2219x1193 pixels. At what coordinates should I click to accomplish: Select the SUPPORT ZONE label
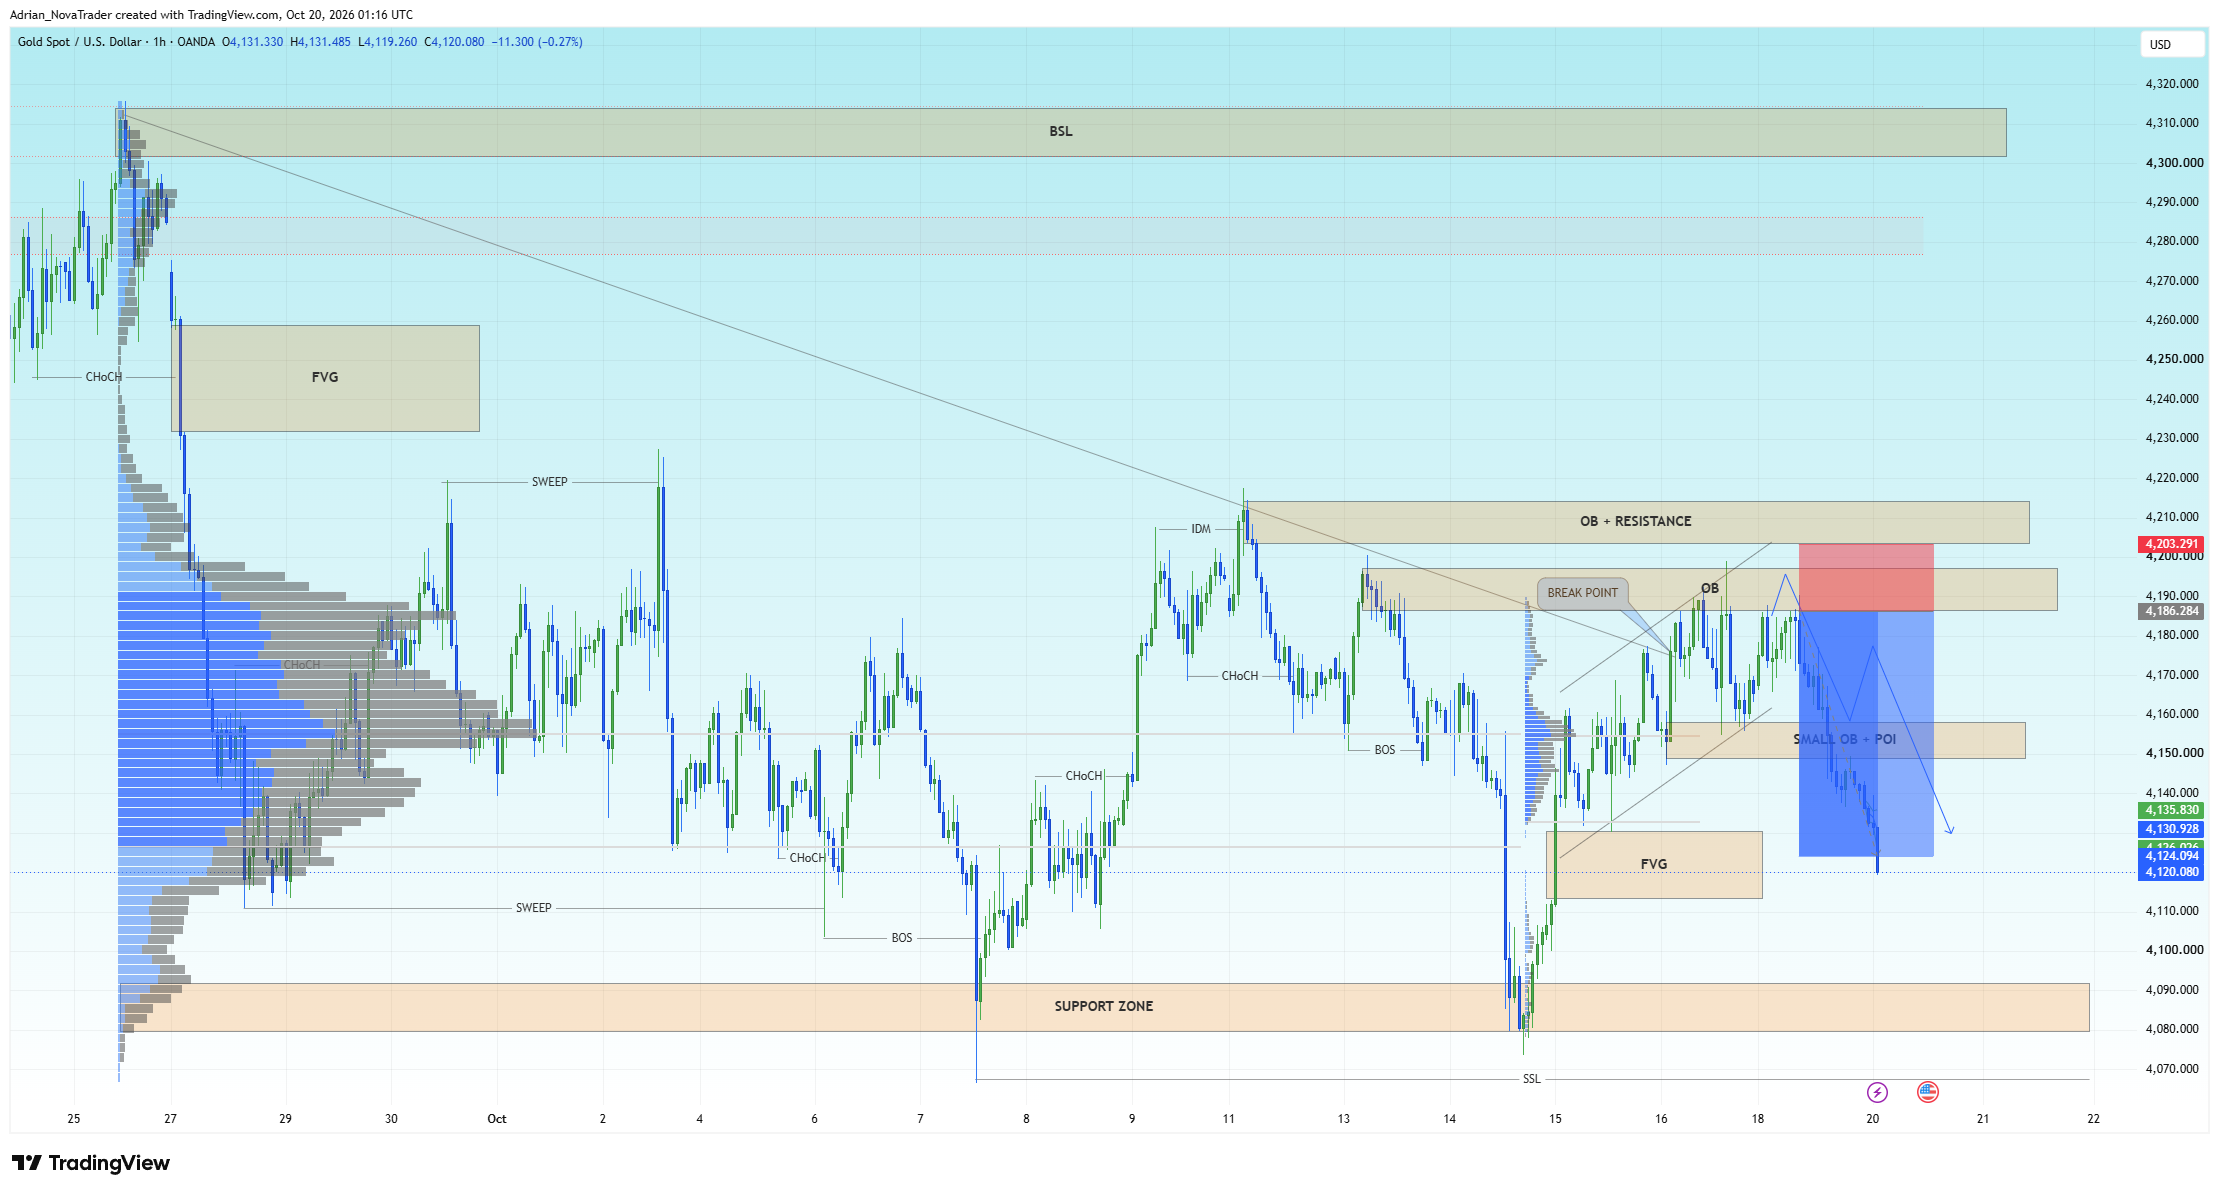coord(1104,1006)
